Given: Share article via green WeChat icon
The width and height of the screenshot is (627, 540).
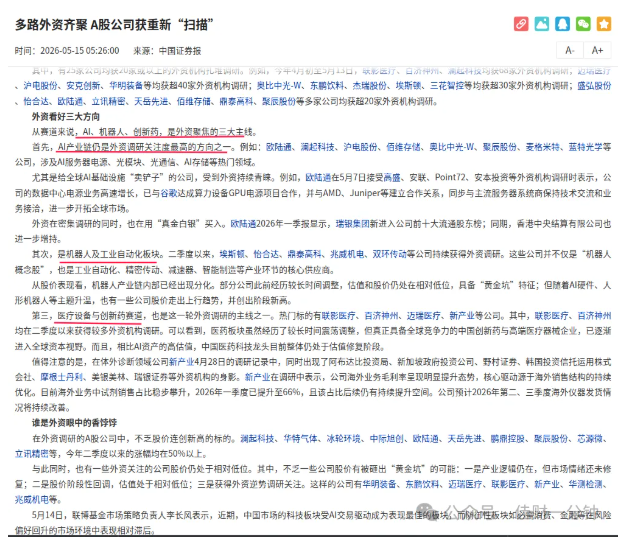Looking at the screenshot, I should click(583, 24).
